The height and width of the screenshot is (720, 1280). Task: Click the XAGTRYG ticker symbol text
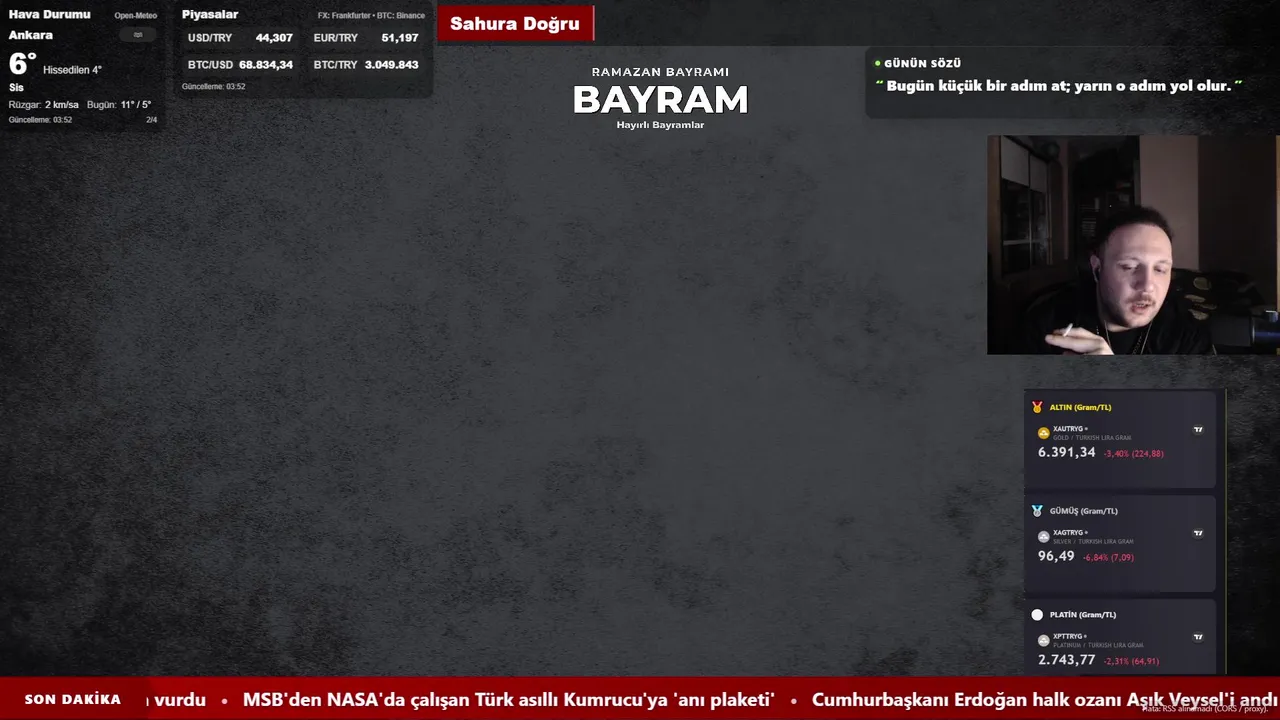1069,533
